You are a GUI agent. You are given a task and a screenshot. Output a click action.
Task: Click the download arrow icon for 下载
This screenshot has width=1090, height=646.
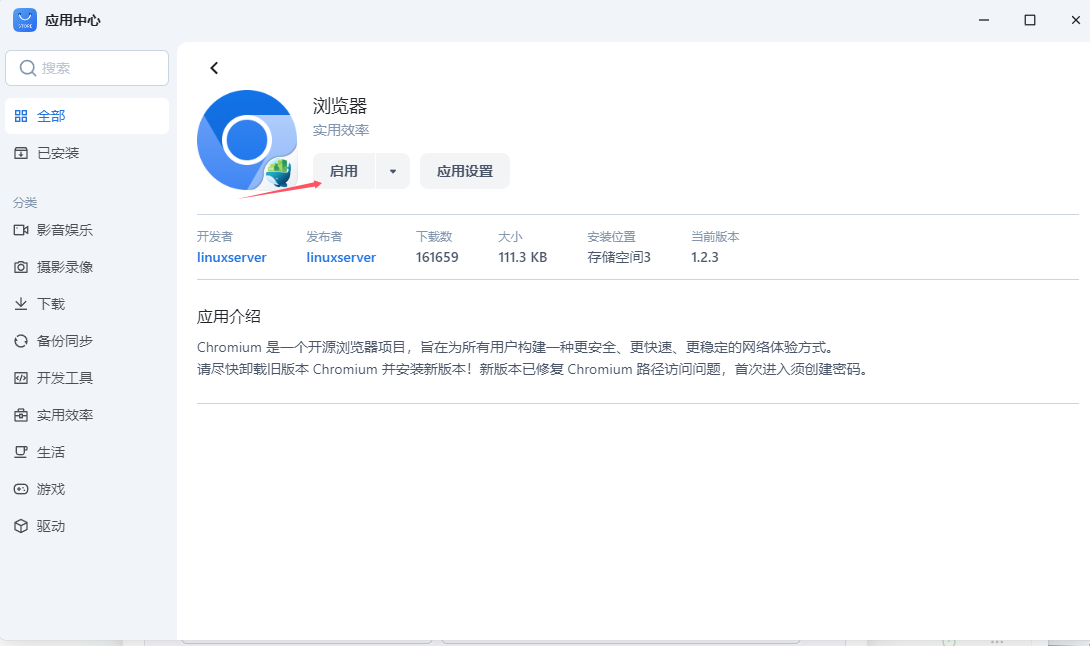coord(21,304)
